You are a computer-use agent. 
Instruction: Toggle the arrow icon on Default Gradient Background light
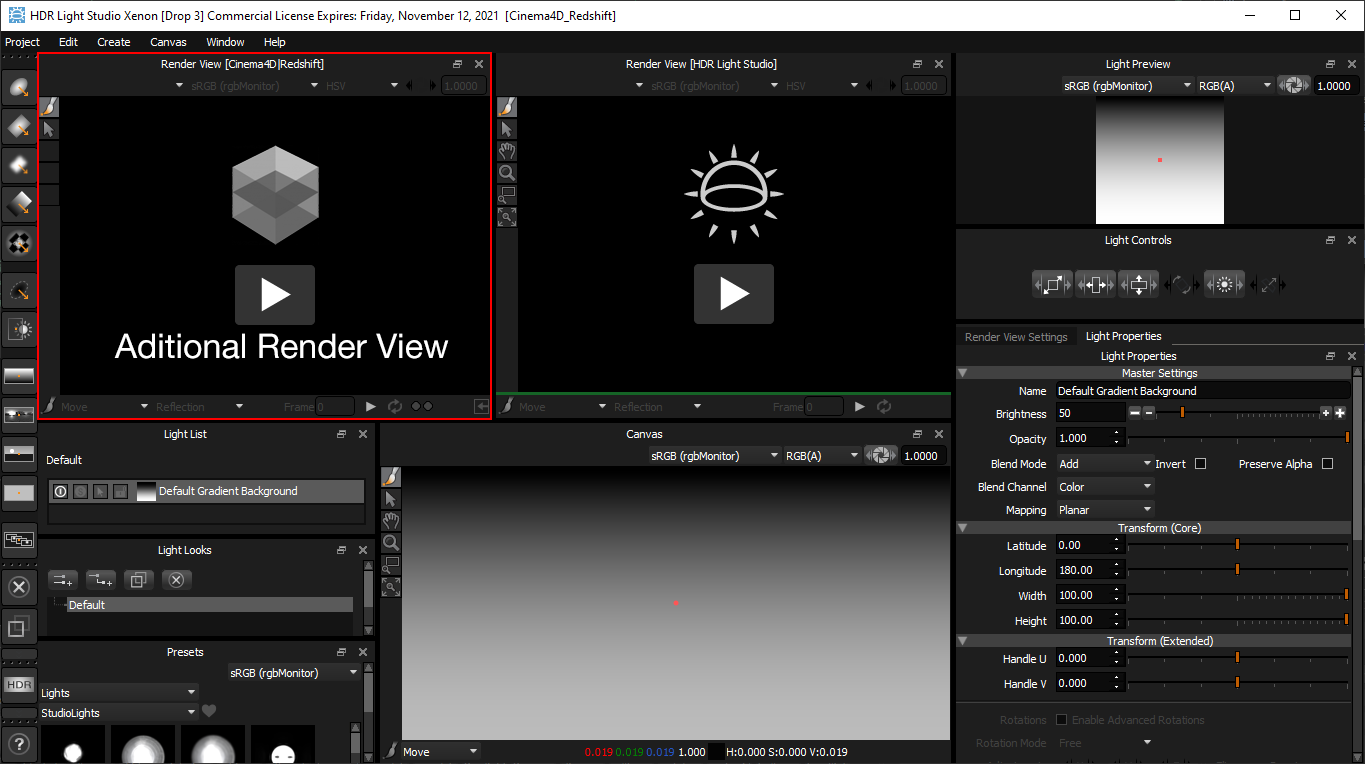point(100,492)
